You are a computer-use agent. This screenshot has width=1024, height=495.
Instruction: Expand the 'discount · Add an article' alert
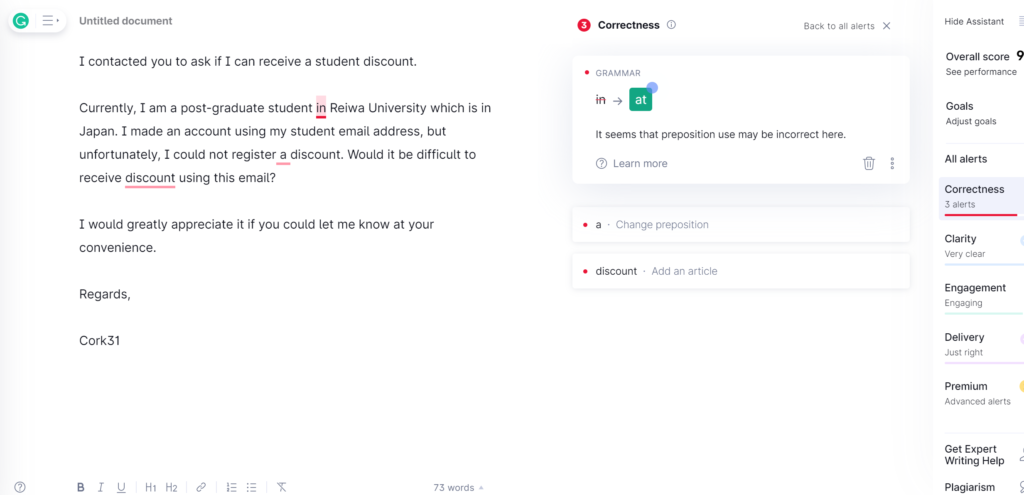[x=741, y=271]
